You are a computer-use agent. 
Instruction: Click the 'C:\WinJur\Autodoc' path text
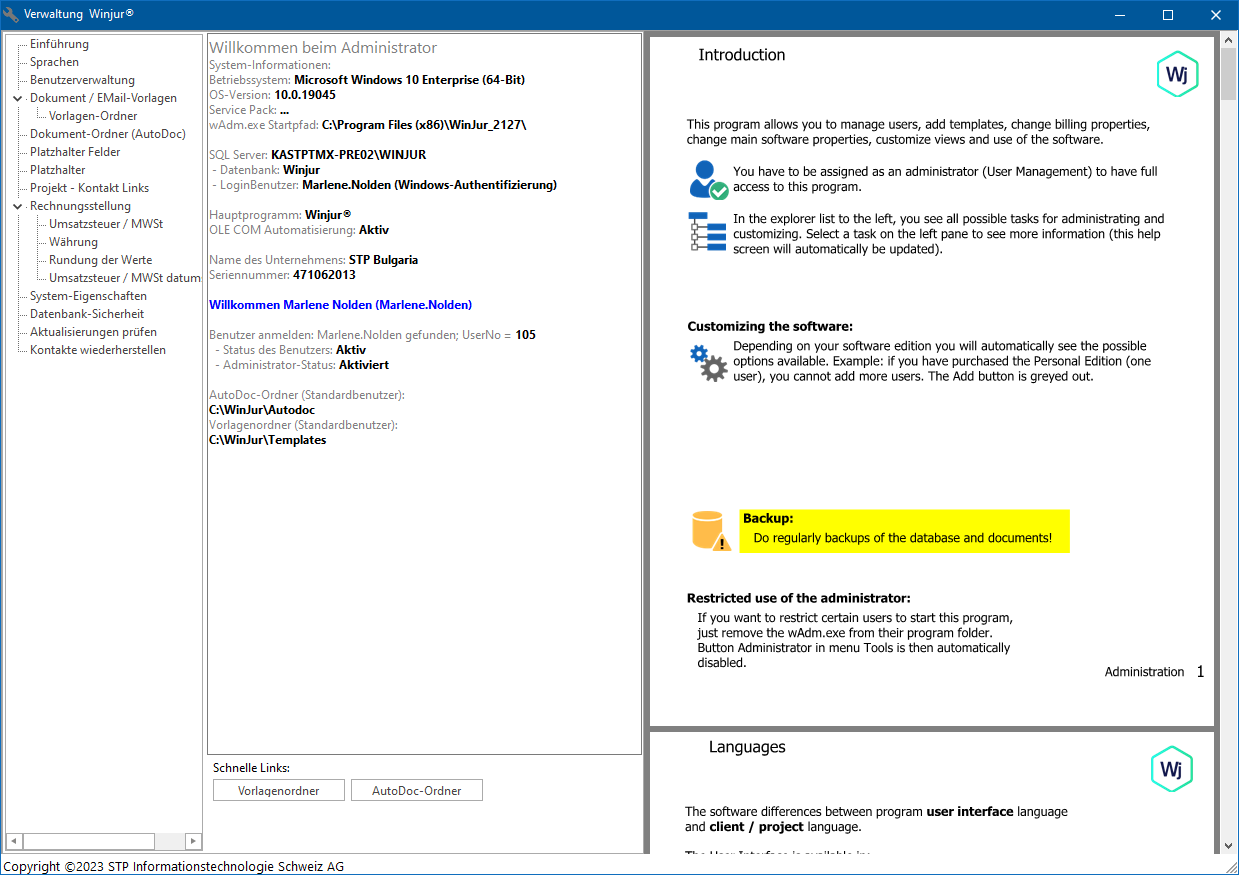pyautogui.click(x=262, y=410)
